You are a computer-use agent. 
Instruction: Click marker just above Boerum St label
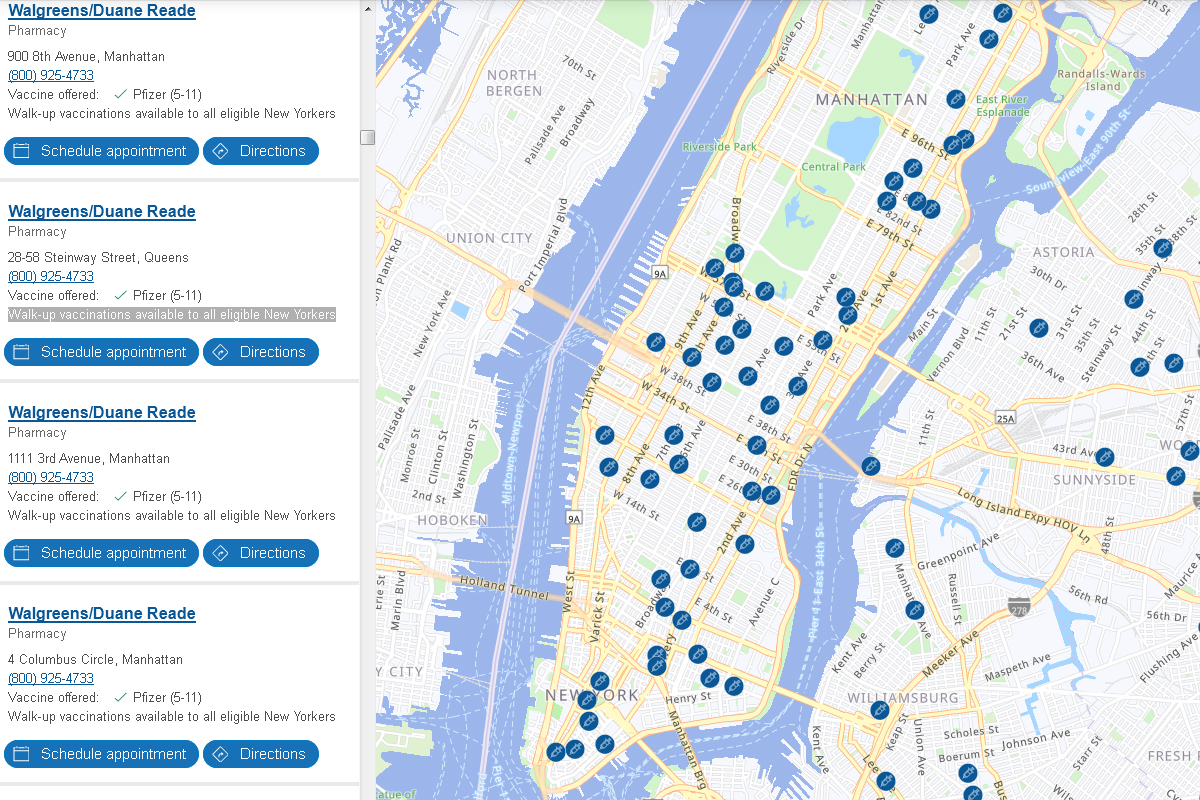click(x=967, y=773)
